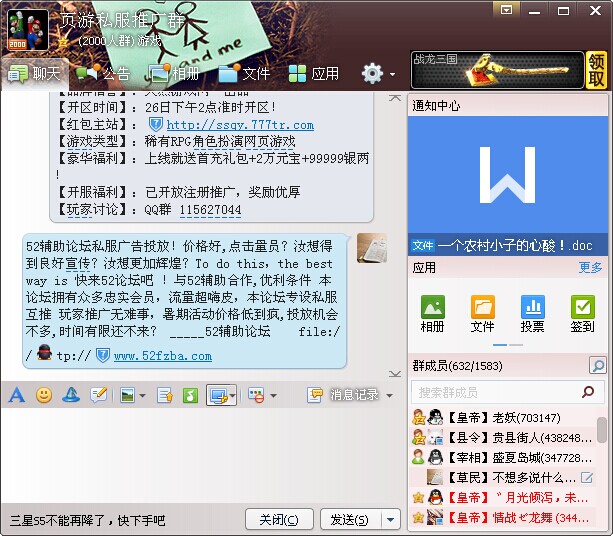Viewport: 613px width, 536px height.
Task: Click the 发送(S) send button
Action: pos(350,520)
